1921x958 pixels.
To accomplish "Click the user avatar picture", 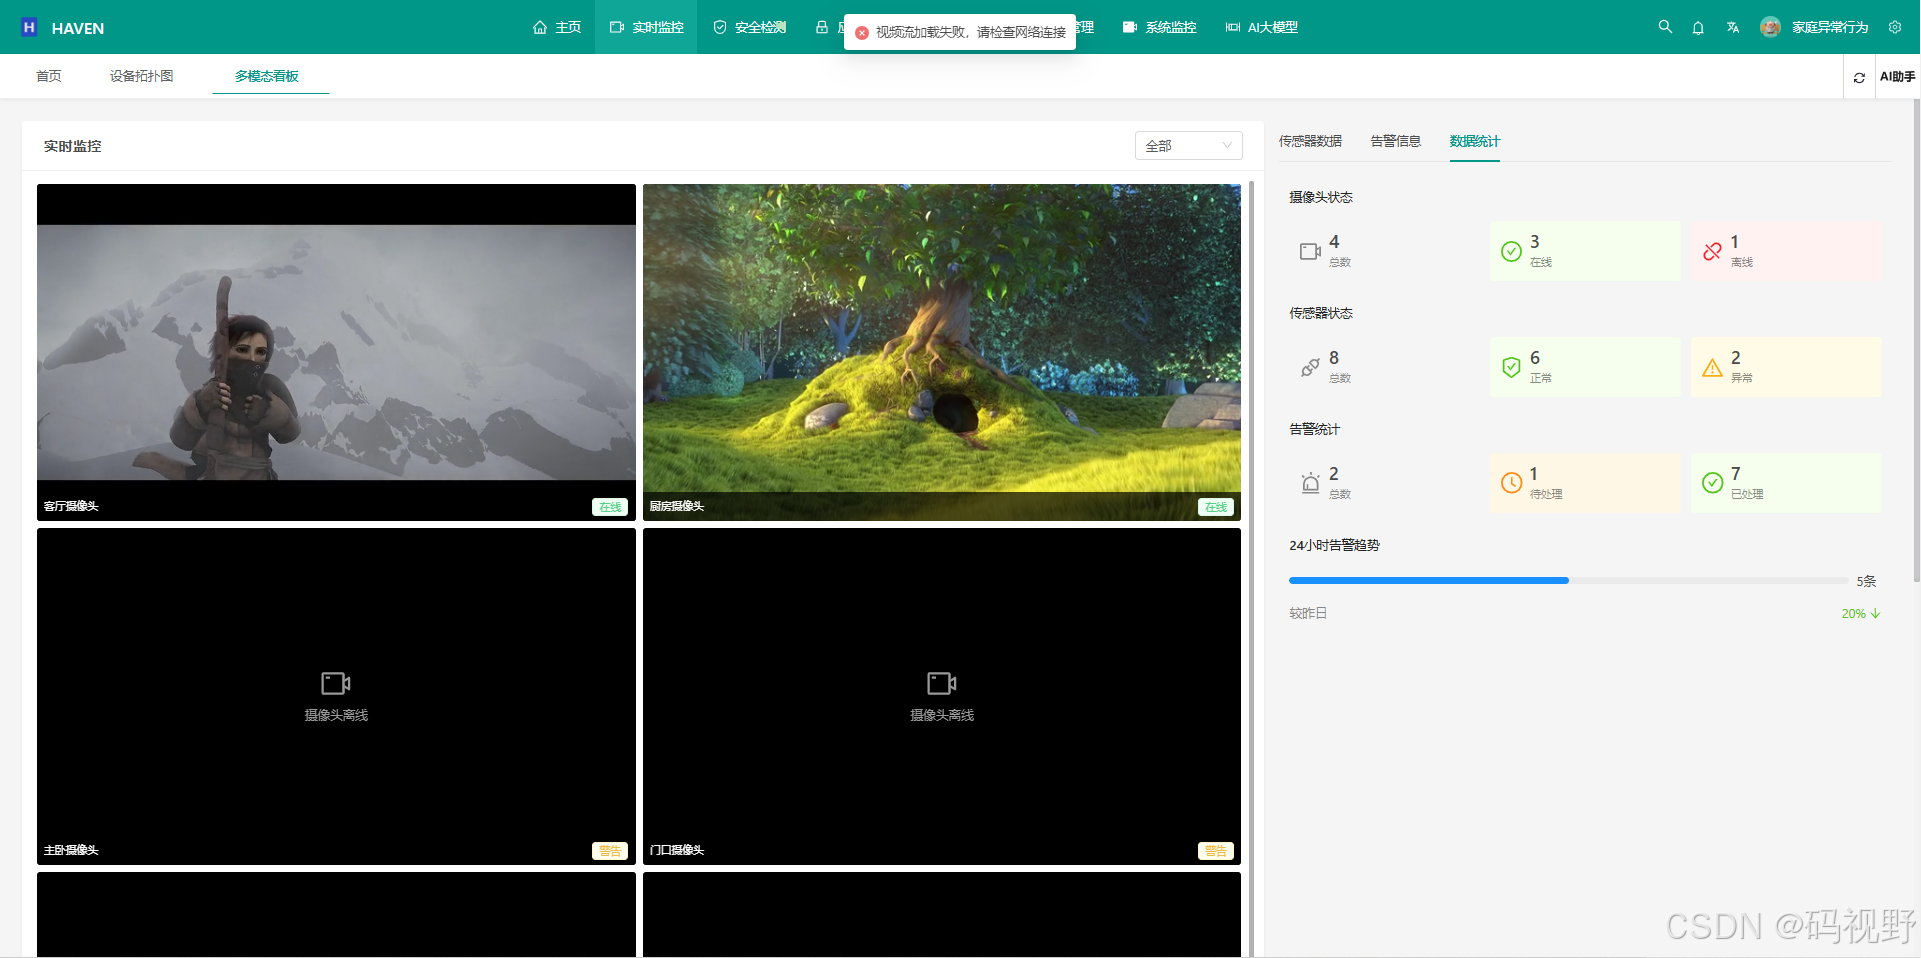I will [x=1770, y=27].
